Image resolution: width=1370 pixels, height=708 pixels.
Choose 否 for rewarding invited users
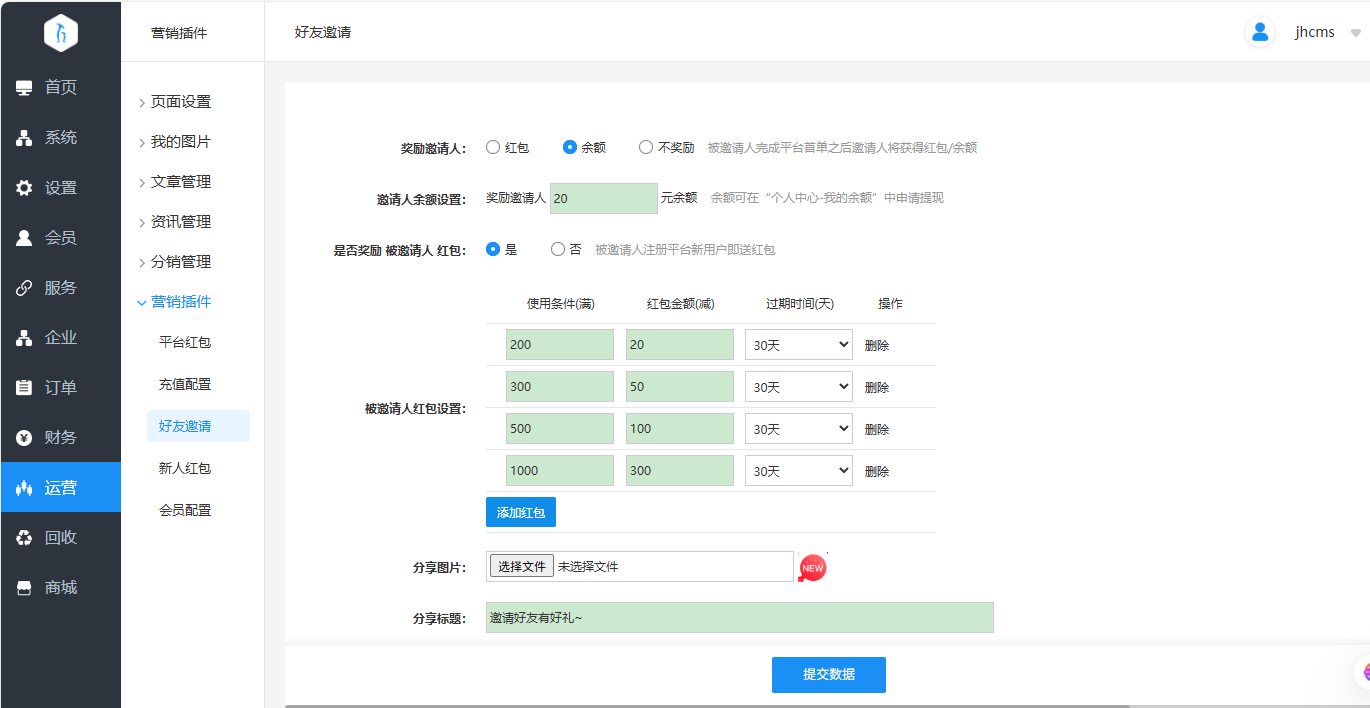[558, 249]
